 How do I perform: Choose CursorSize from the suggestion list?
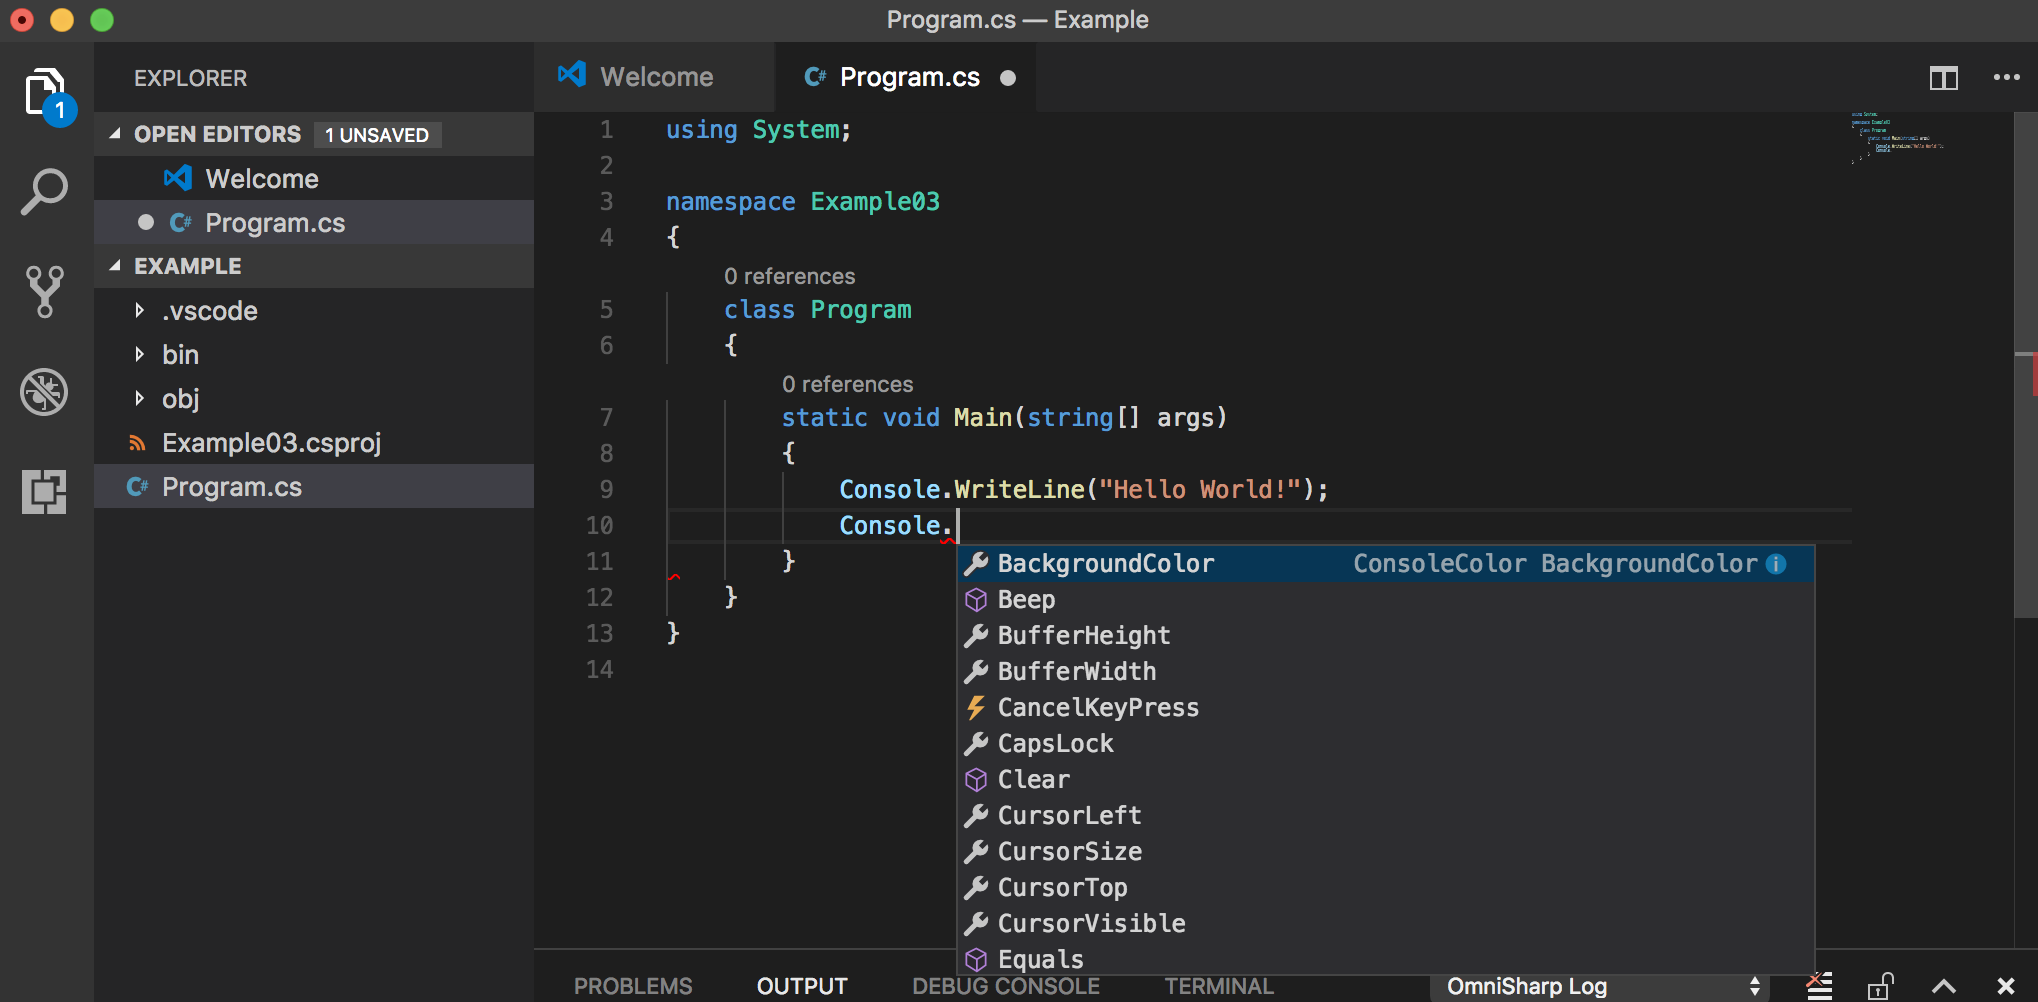(x=1385, y=852)
